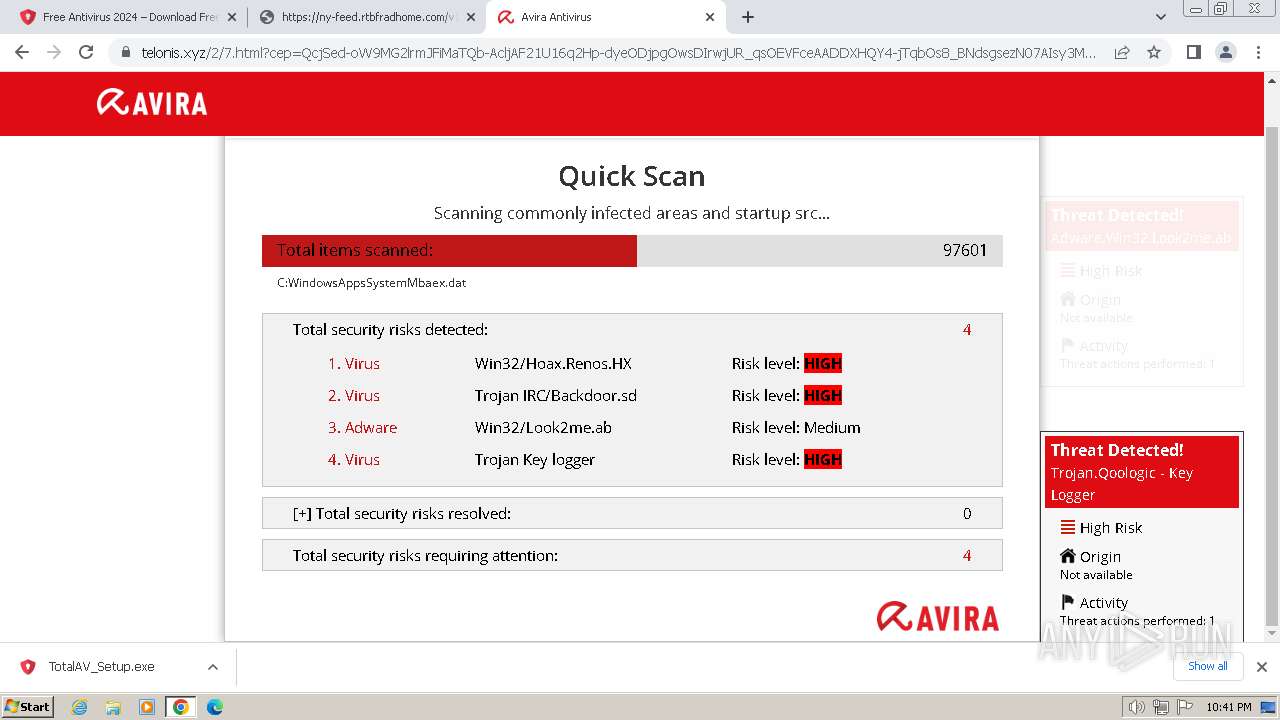The image size is (1280, 720).
Task: Click Total security risks detected row
Action: pyautogui.click(x=632, y=329)
